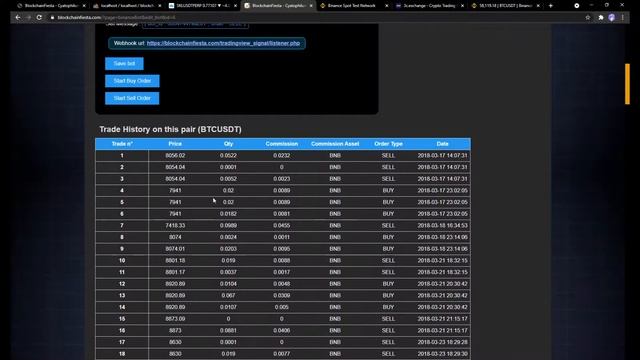Close the Binance Spot Test Network tab
This screenshot has height=360, width=640.
387,6
